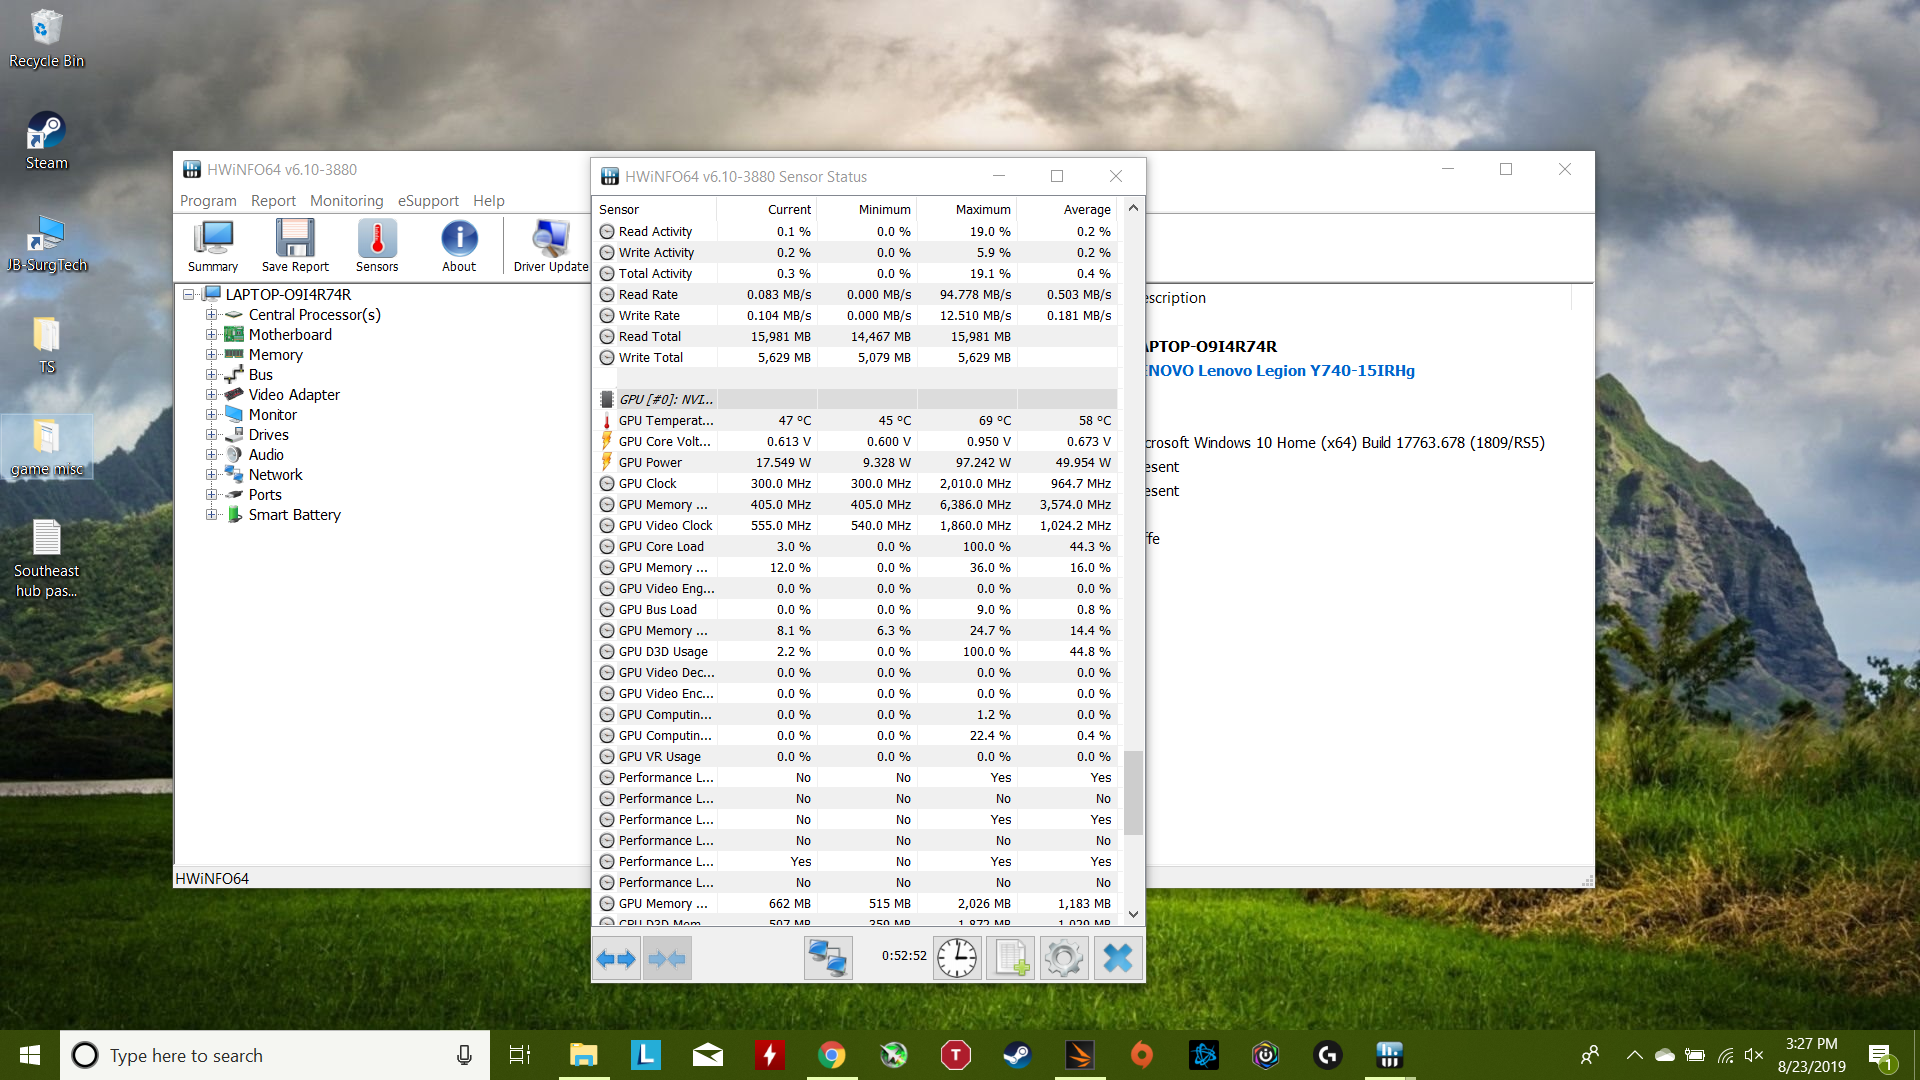Click sensor list scroll-down arrow
The width and height of the screenshot is (1920, 1080).
pos(1133,914)
